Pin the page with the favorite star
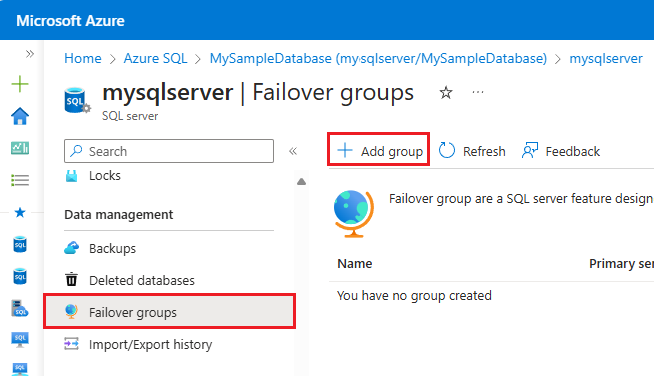Image resolution: width=654 pixels, height=376 pixels. point(446,92)
